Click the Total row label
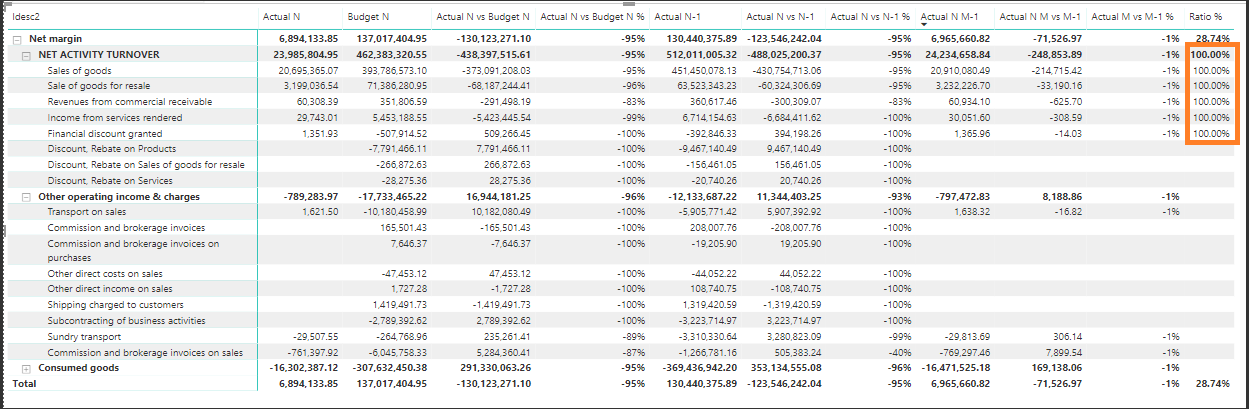Viewport: 1249px width, 409px height. [23, 384]
